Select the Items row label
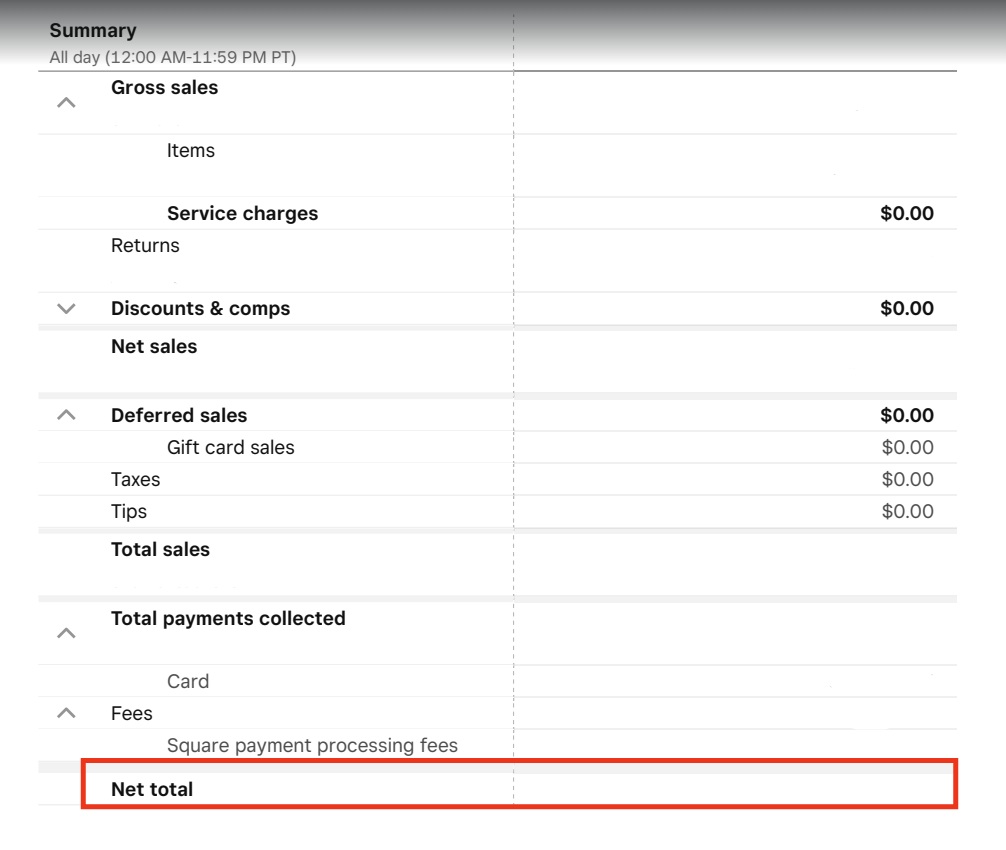 click(190, 151)
